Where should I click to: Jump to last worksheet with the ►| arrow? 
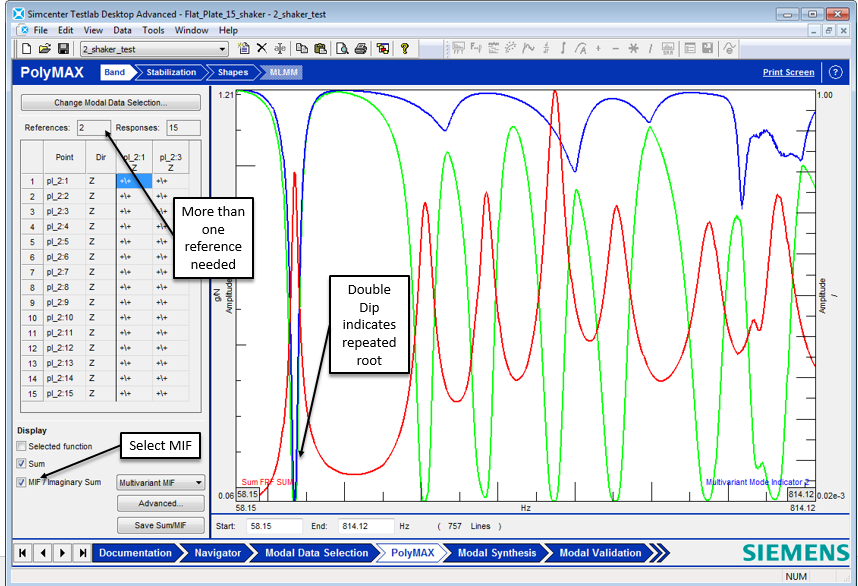point(82,553)
